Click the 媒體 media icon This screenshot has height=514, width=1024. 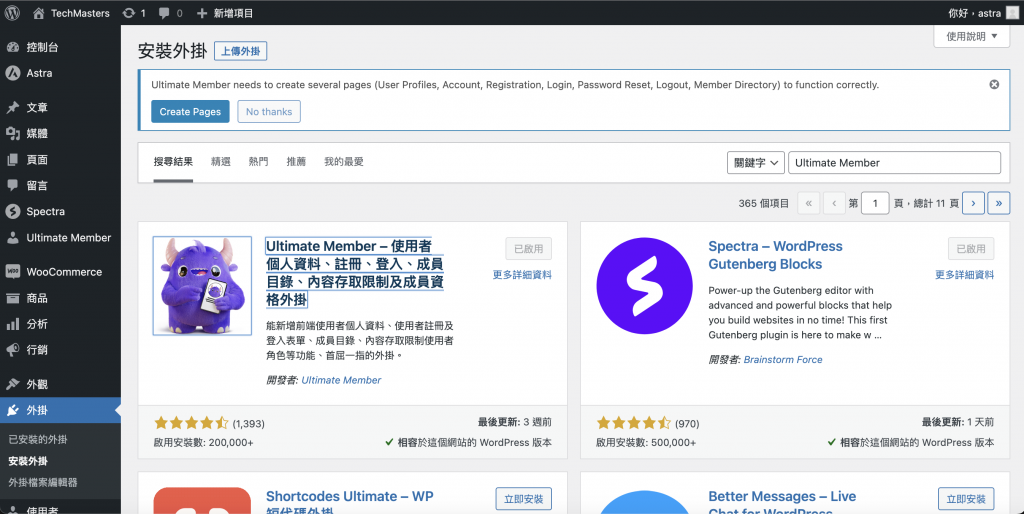coord(12,133)
